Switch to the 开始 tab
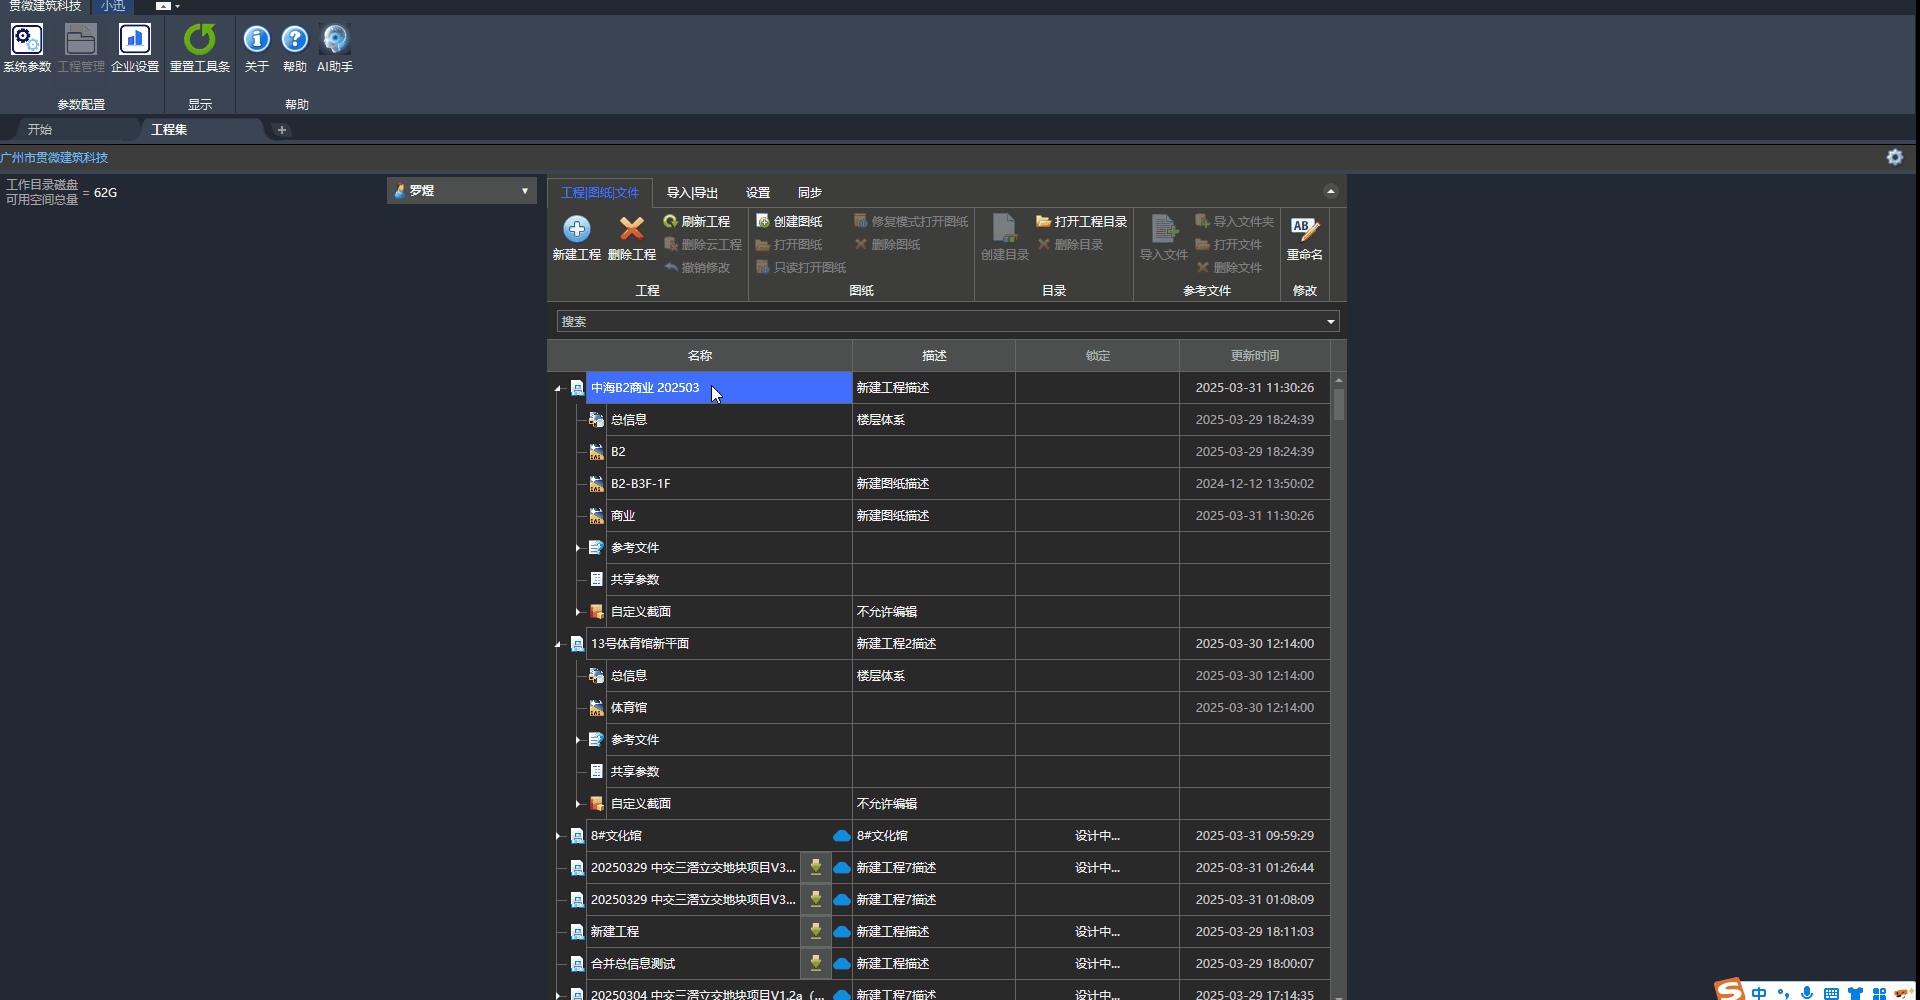 (40, 129)
